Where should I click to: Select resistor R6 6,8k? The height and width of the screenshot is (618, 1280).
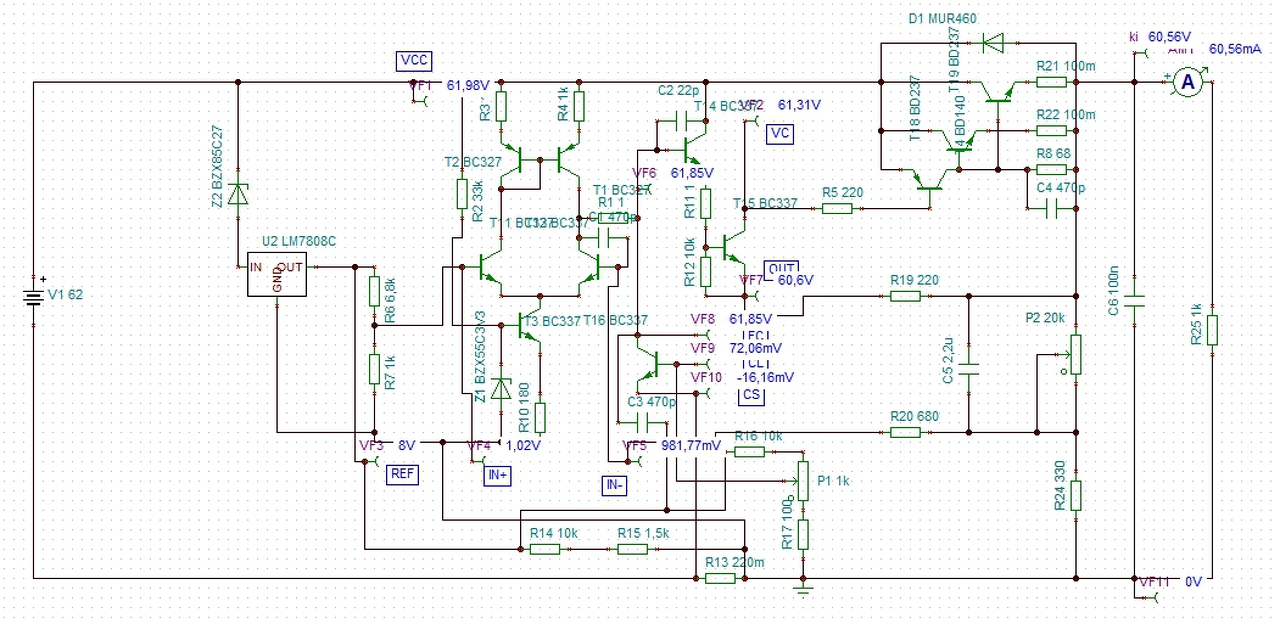[x=373, y=292]
